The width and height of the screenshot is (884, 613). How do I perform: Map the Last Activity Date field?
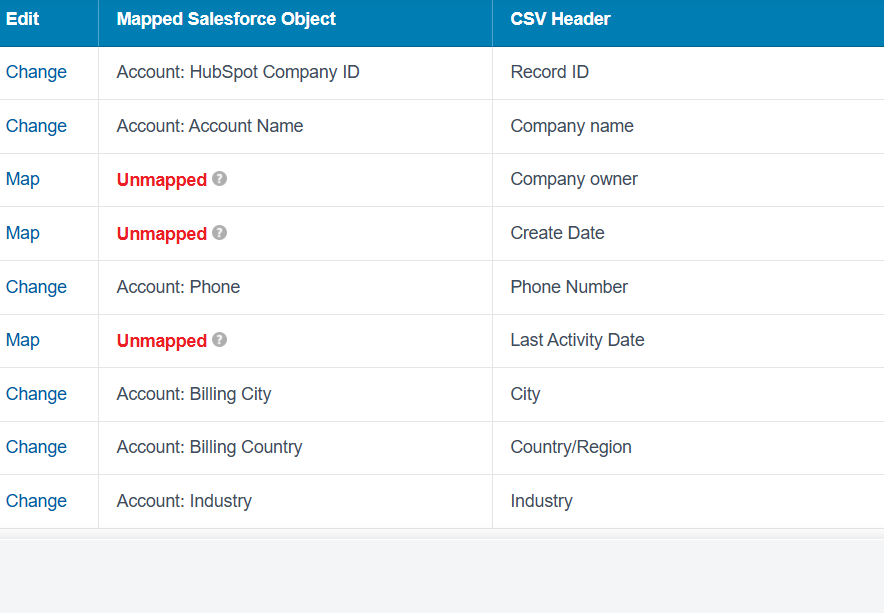pos(23,340)
